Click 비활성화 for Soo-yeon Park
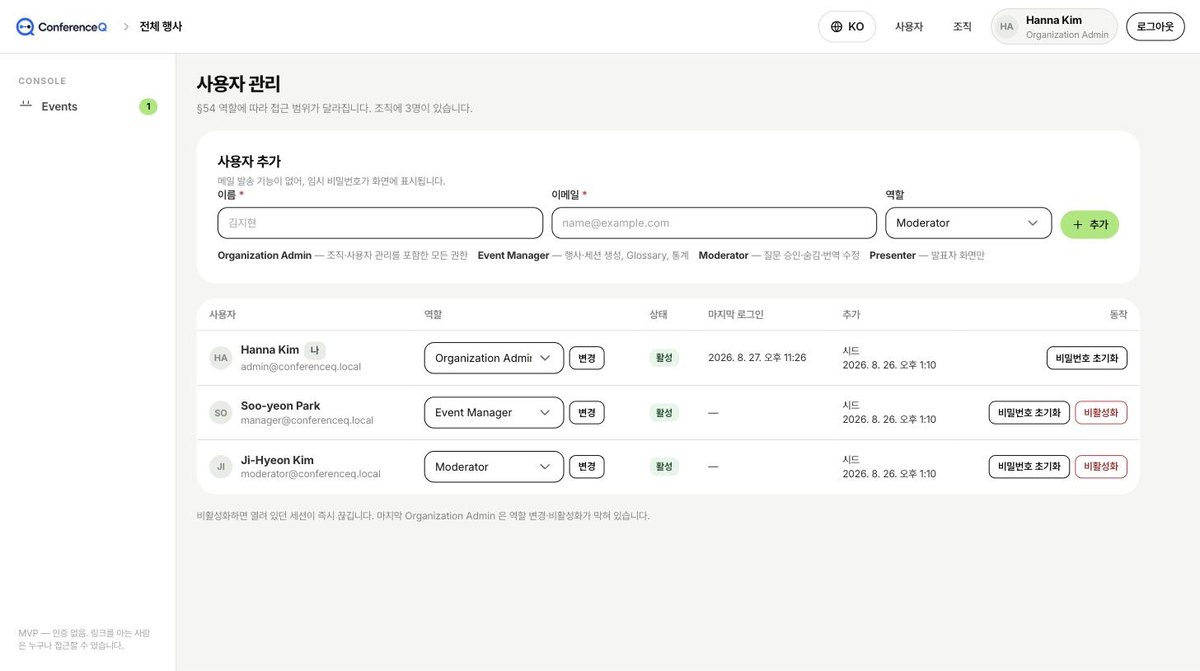Image resolution: width=1200 pixels, height=671 pixels. click(1101, 412)
